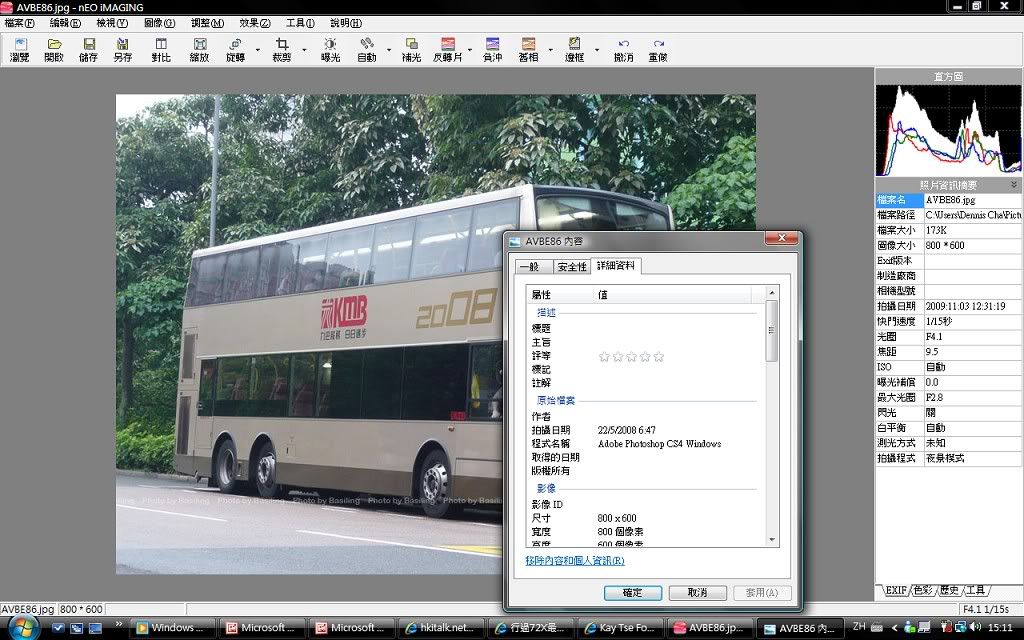
Task: Apply the 負沖 effect icon
Action: pyautogui.click(x=492, y=50)
